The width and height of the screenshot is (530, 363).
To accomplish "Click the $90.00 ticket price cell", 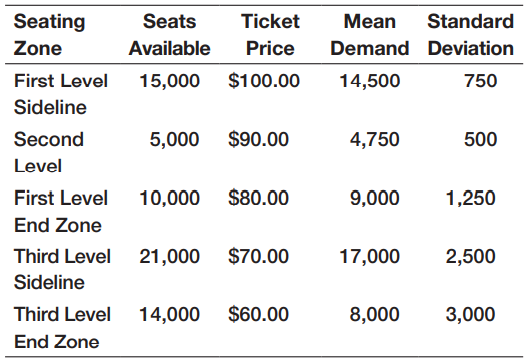I will (x=258, y=139).
